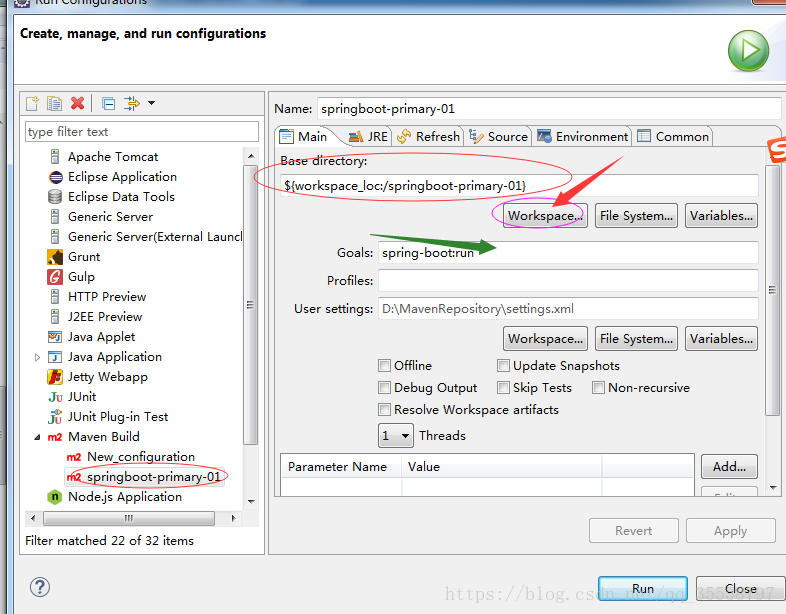Image resolution: width=786 pixels, height=614 pixels.
Task: Enable the Update Snapshots checkbox
Action: click(x=503, y=365)
